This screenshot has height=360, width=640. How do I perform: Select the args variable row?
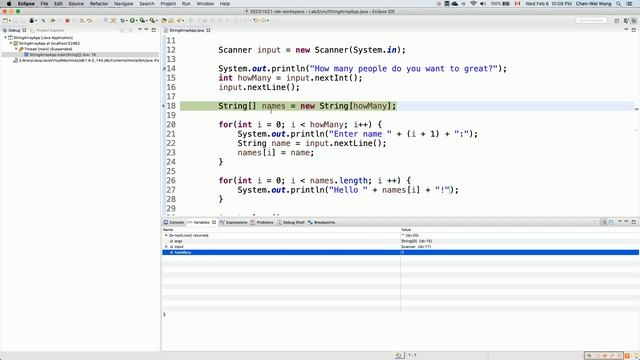click(x=400, y=241)
